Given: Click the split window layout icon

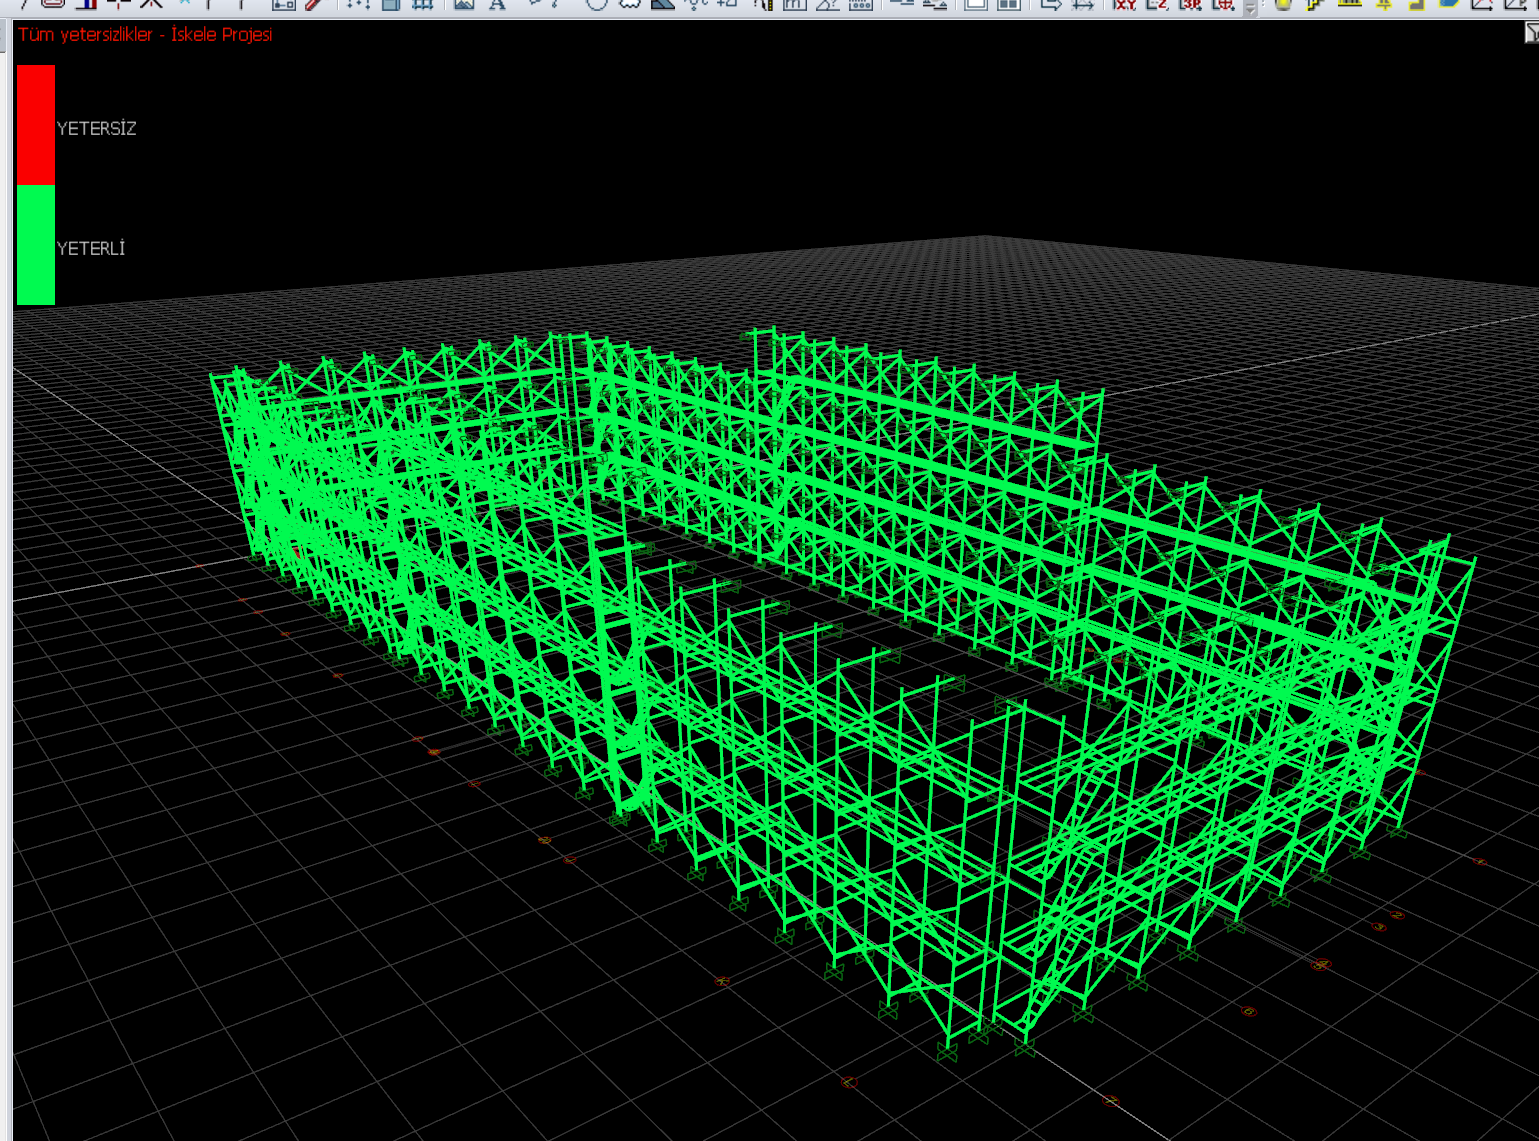Looking at the screenshot, I should click(1009, 4).
